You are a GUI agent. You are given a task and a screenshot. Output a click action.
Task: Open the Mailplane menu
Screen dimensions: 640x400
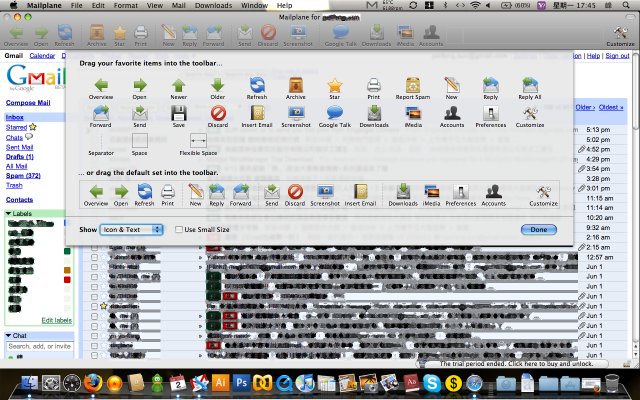tap(44, 5)
